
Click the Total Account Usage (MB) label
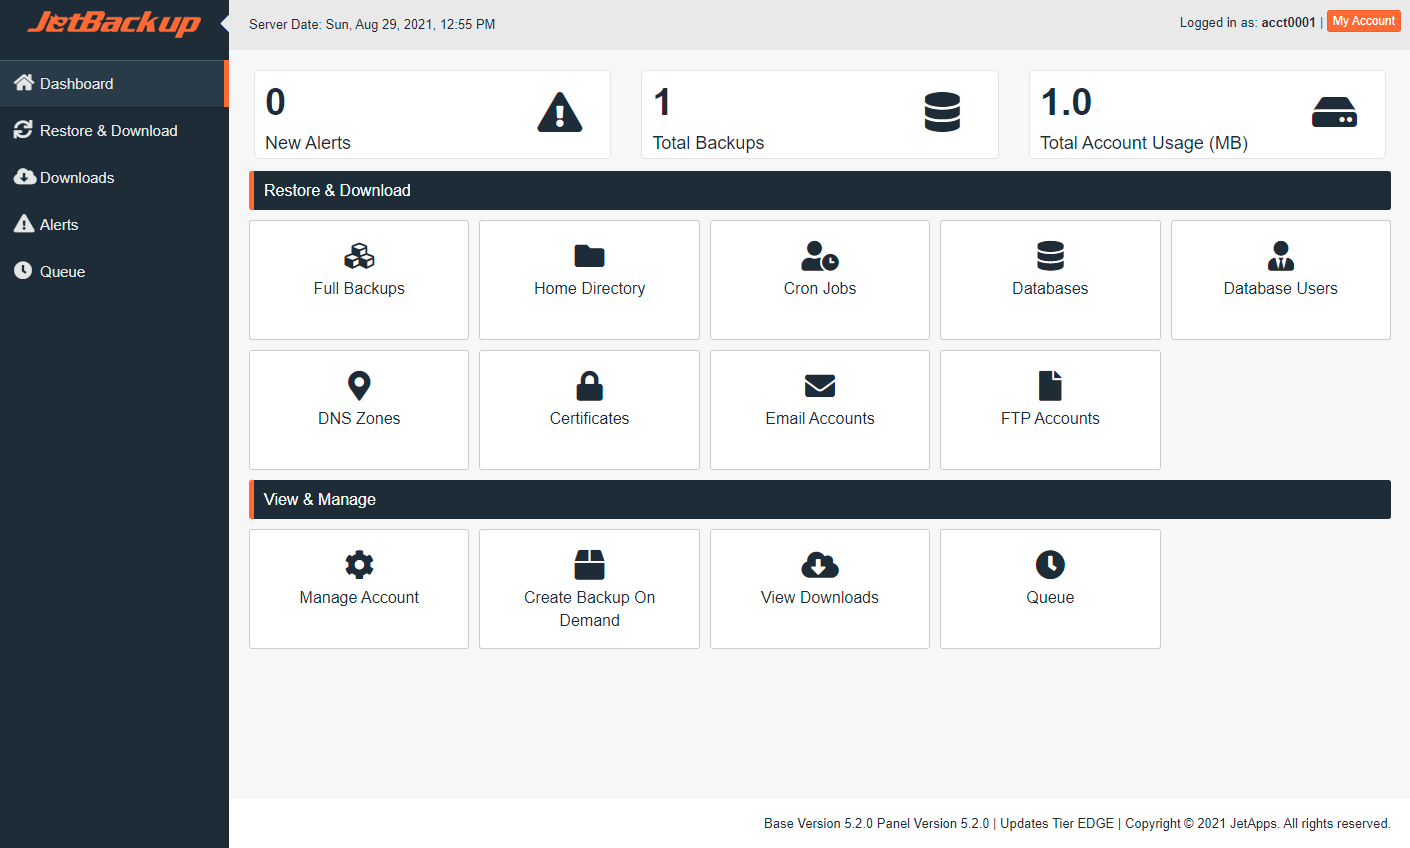[1144, 143]
